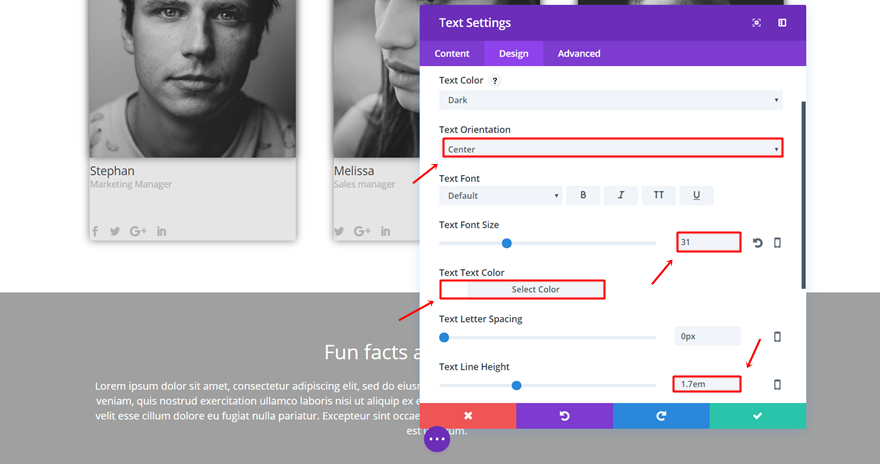Image resolution: width=880 pixels, height=464 pixels.
Task: Switch to the Advanced tab
Action: [x=579, y=54]
